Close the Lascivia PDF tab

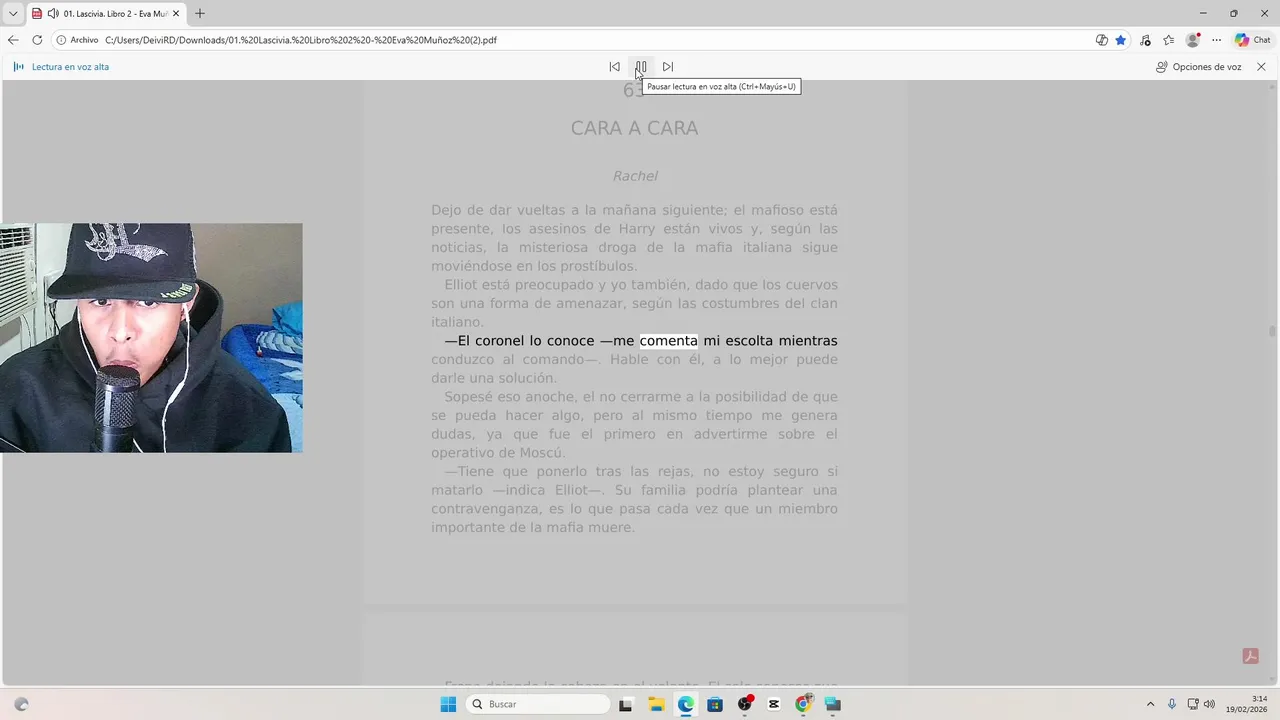176,14
